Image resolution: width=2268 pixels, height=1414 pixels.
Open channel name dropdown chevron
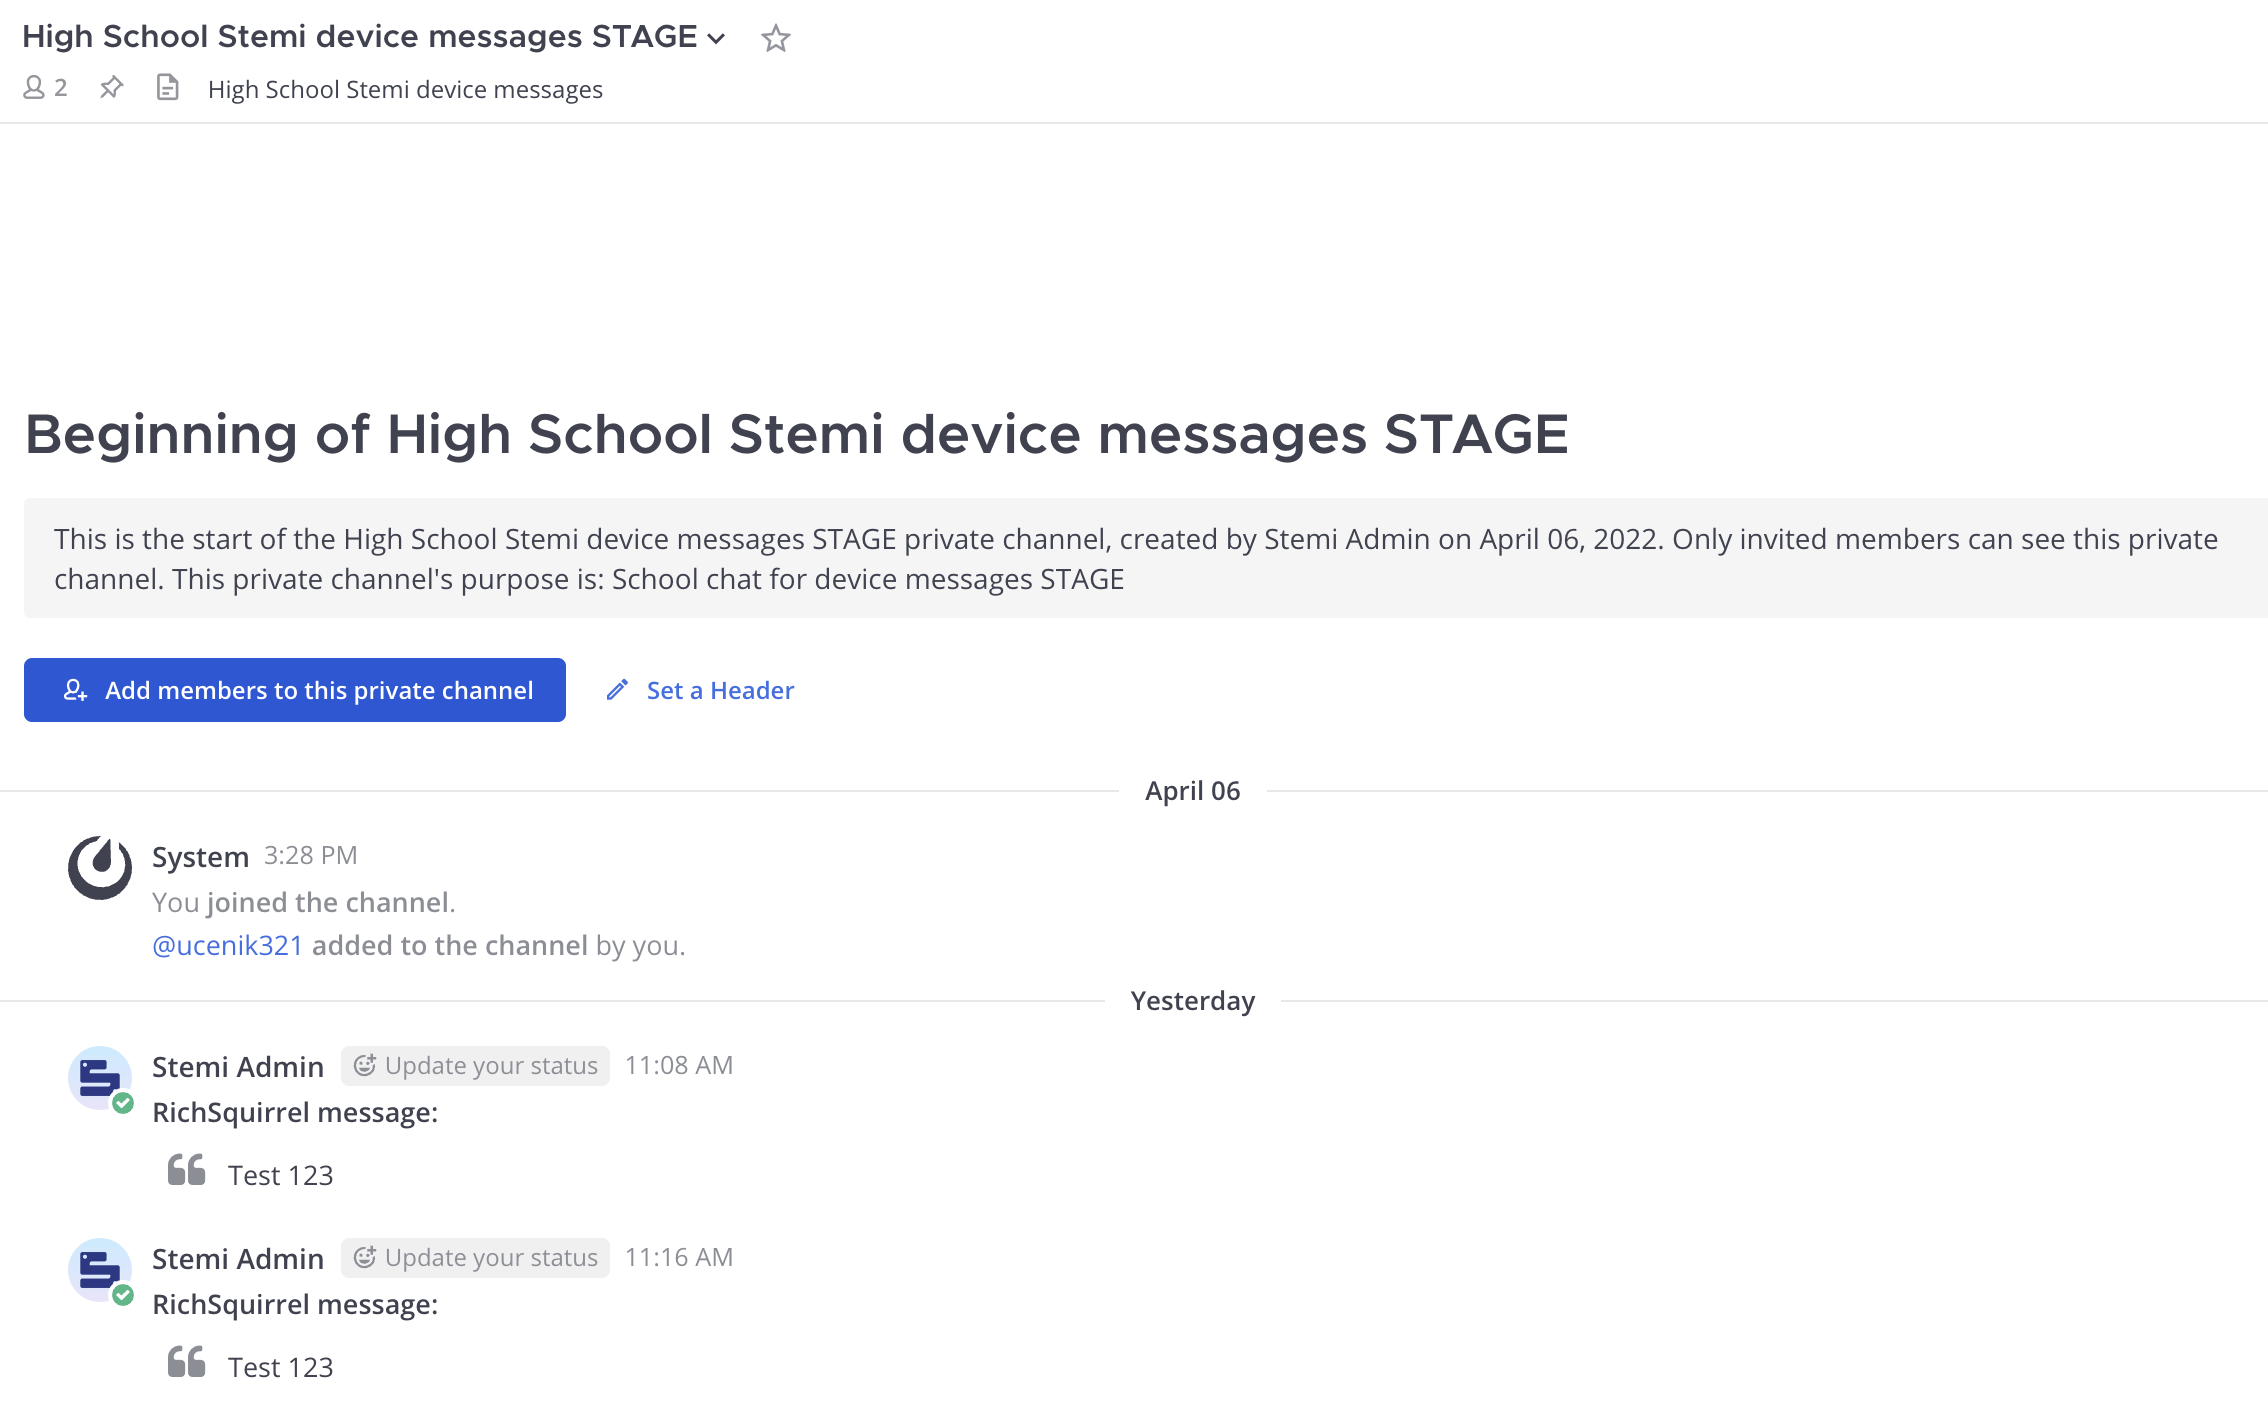(x=716, y=39)
